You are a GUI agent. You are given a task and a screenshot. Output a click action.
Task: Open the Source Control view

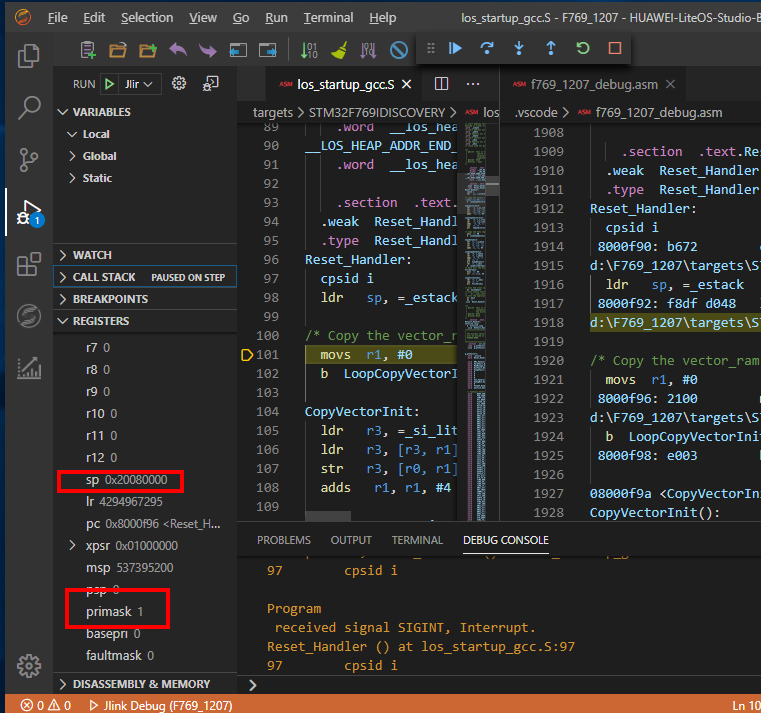pos(29,159)
